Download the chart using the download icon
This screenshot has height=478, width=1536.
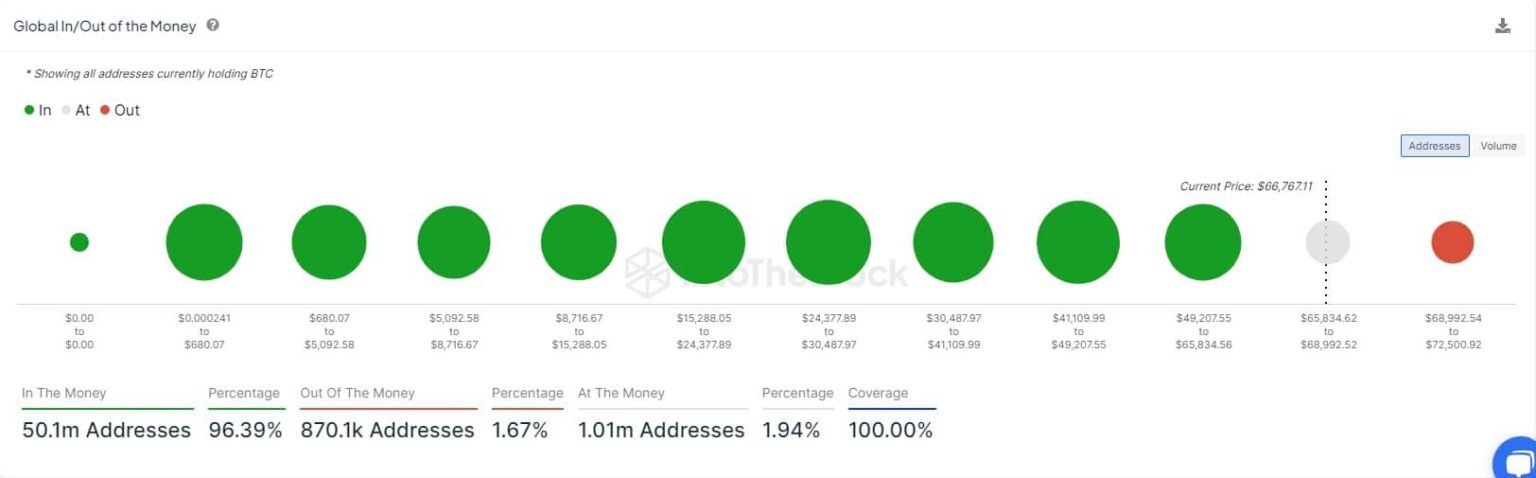click(1502, 26)
